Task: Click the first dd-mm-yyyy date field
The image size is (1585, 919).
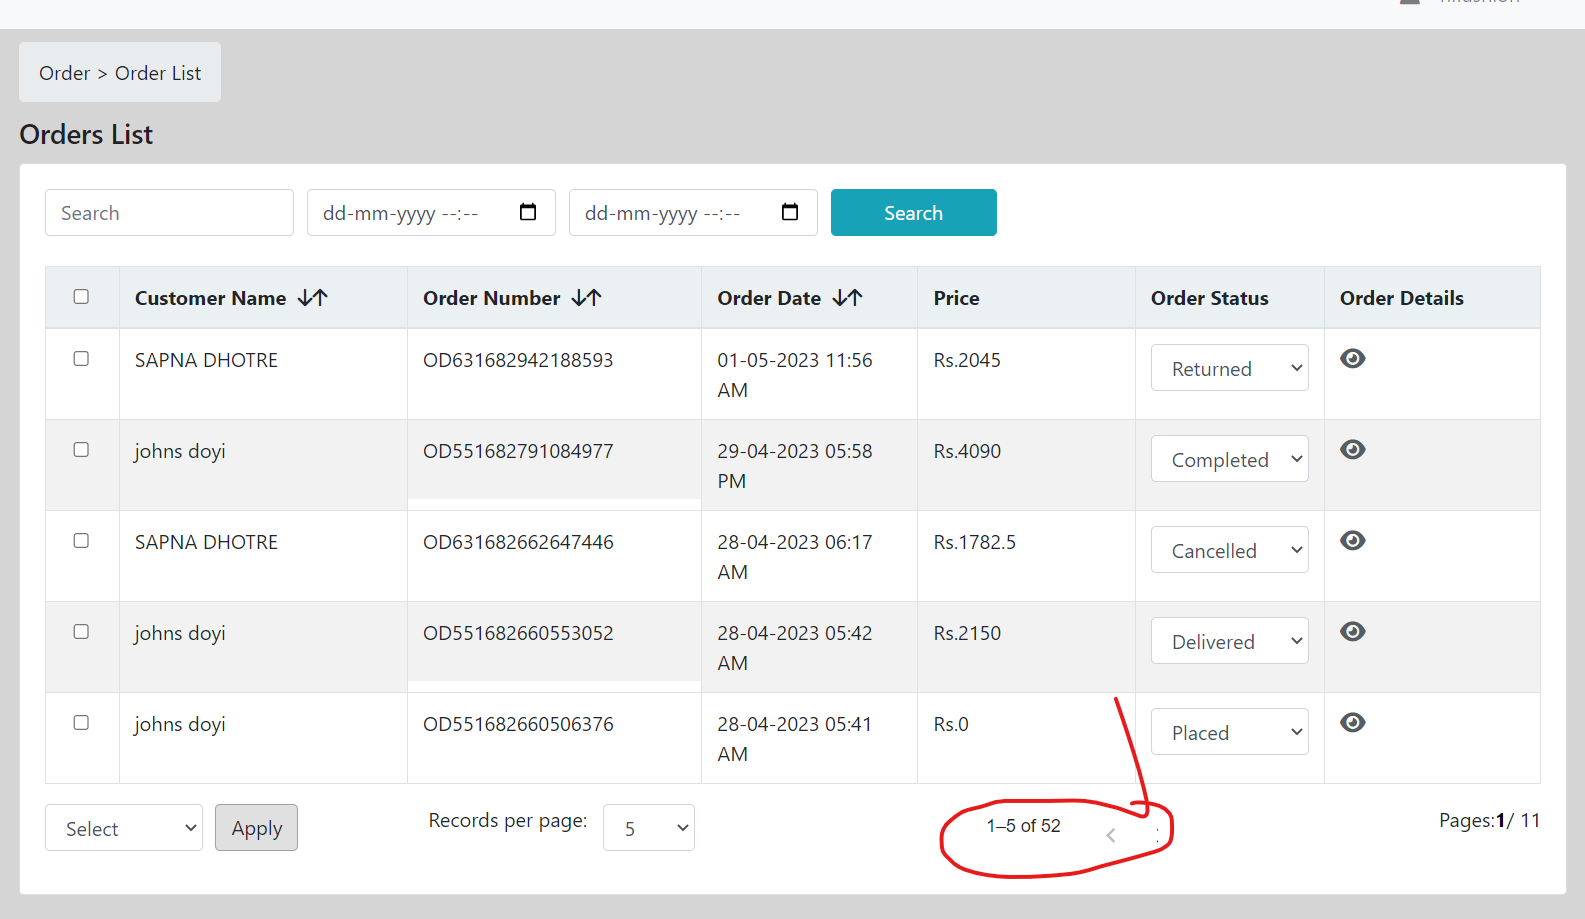Action: pos(431,213)
